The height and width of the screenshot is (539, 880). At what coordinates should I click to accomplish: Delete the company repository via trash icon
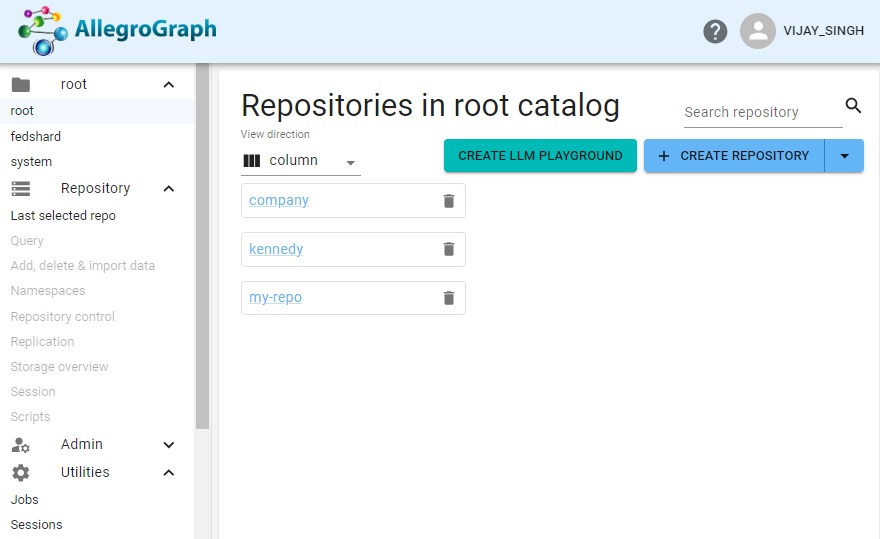coord(449,200)
